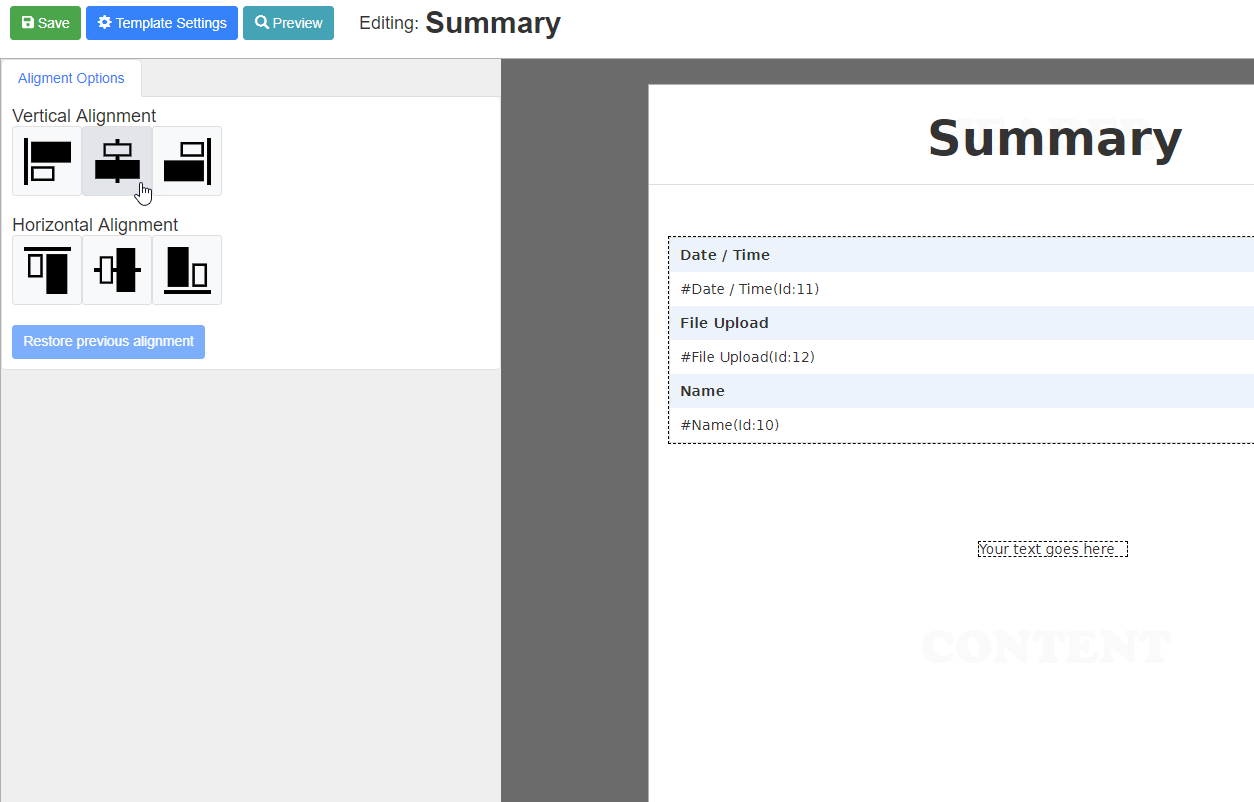Click the #Name(Id:10) field

tap(962, 425)
